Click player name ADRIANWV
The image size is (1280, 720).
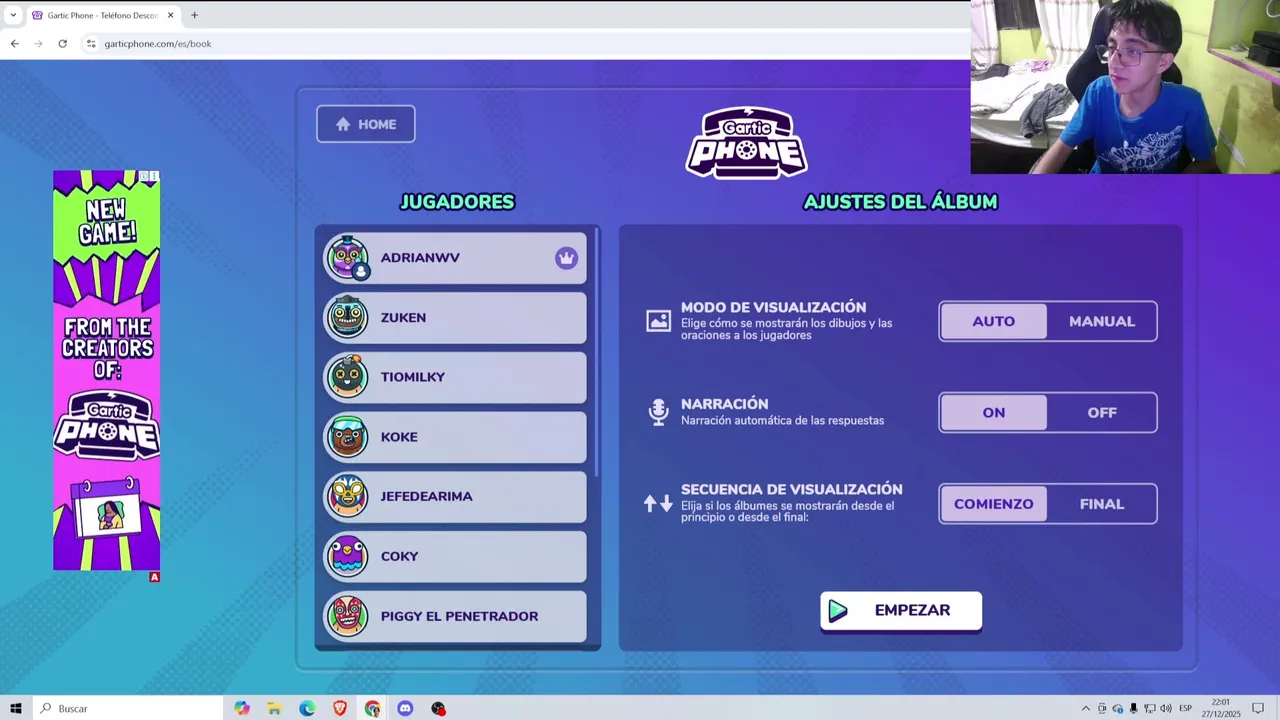[420, 258]
